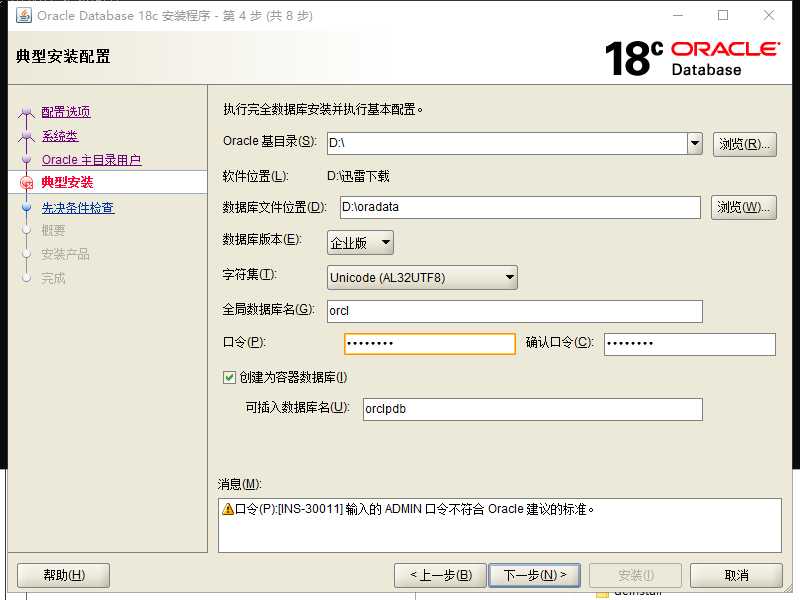
Task: Focus the 数据库文件位置 input field
Action: pos(520,207)
